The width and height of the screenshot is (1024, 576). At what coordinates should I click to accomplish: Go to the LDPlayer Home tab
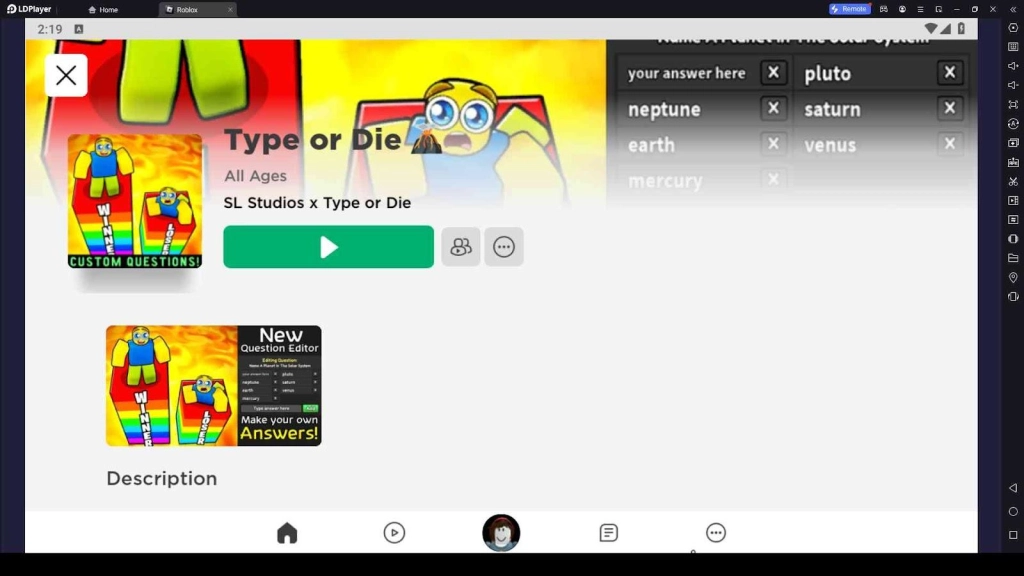pyautogui.click(x=103, y=8)
